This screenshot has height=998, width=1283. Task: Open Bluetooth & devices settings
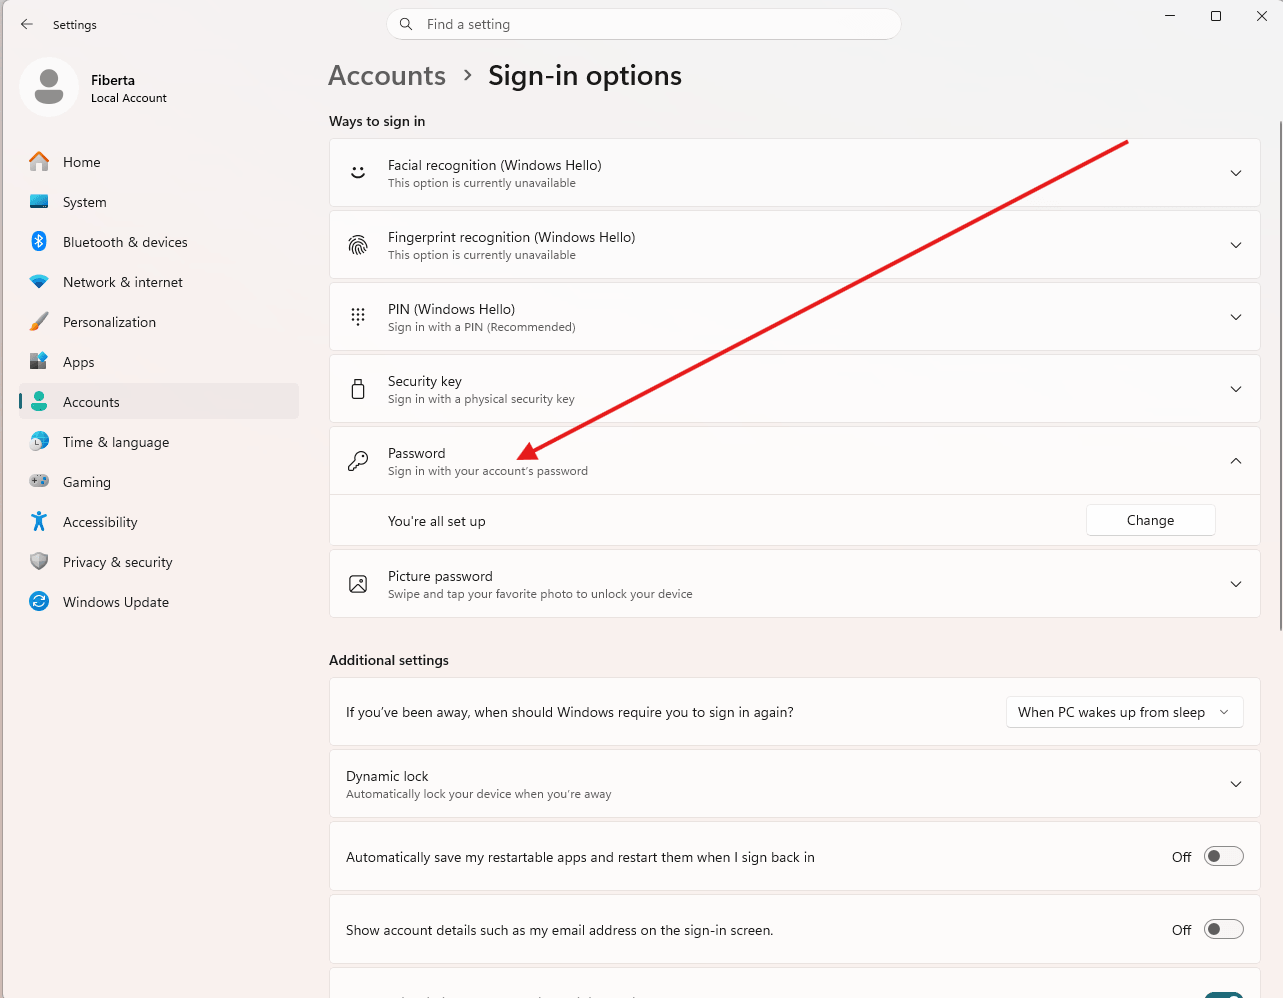[125, 242]
